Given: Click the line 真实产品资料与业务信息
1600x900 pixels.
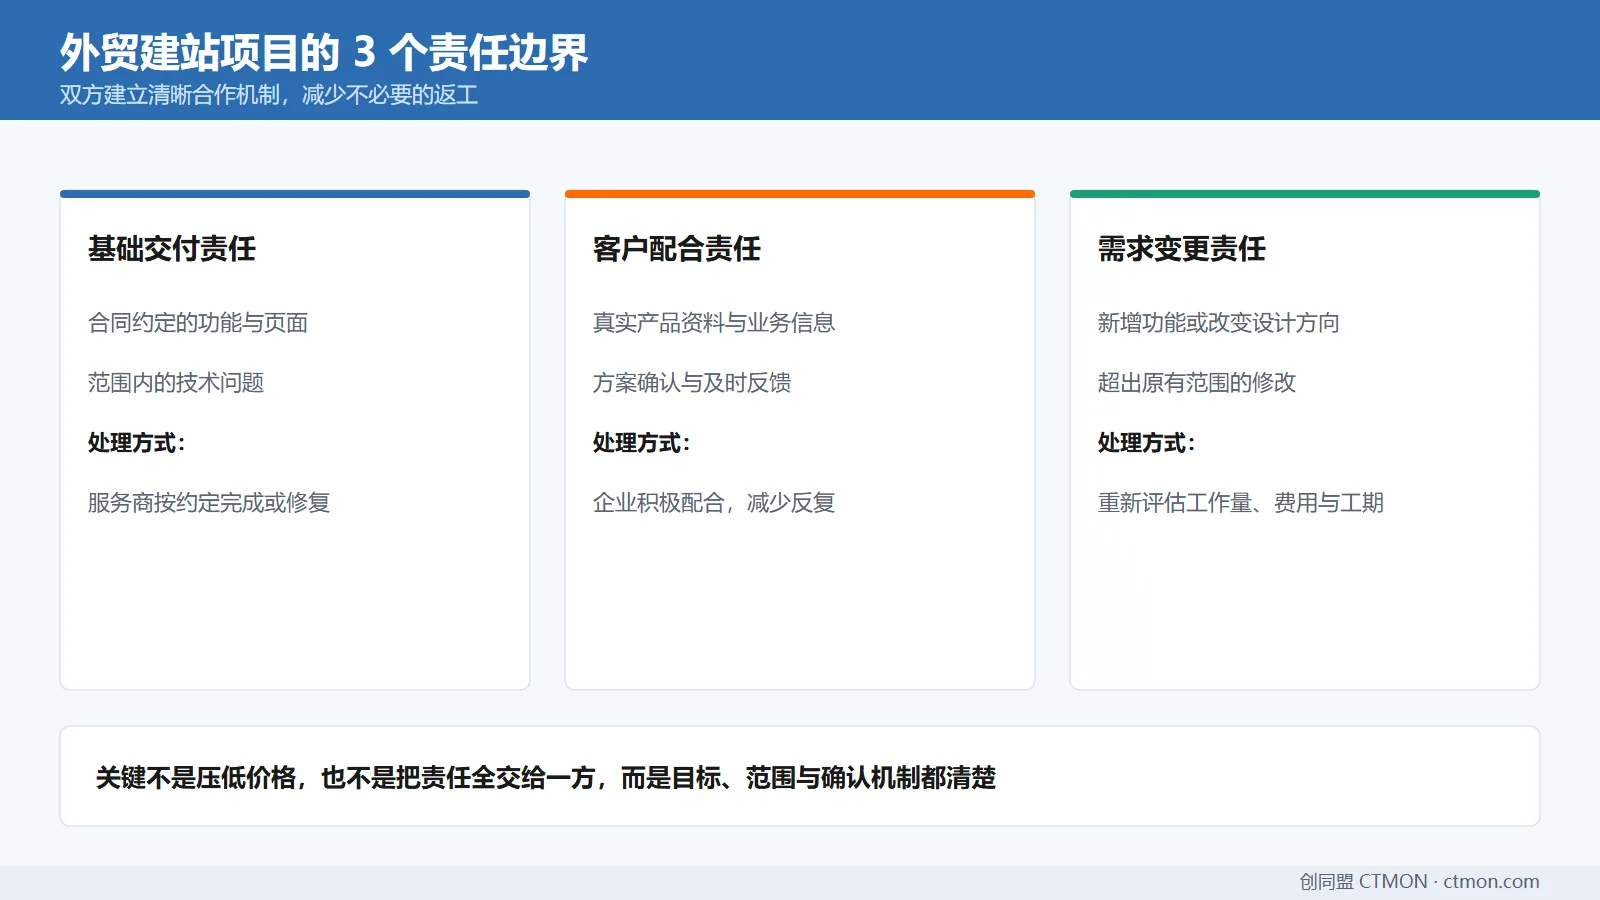Looking at the screenshot, I should [x=714, y=323].
